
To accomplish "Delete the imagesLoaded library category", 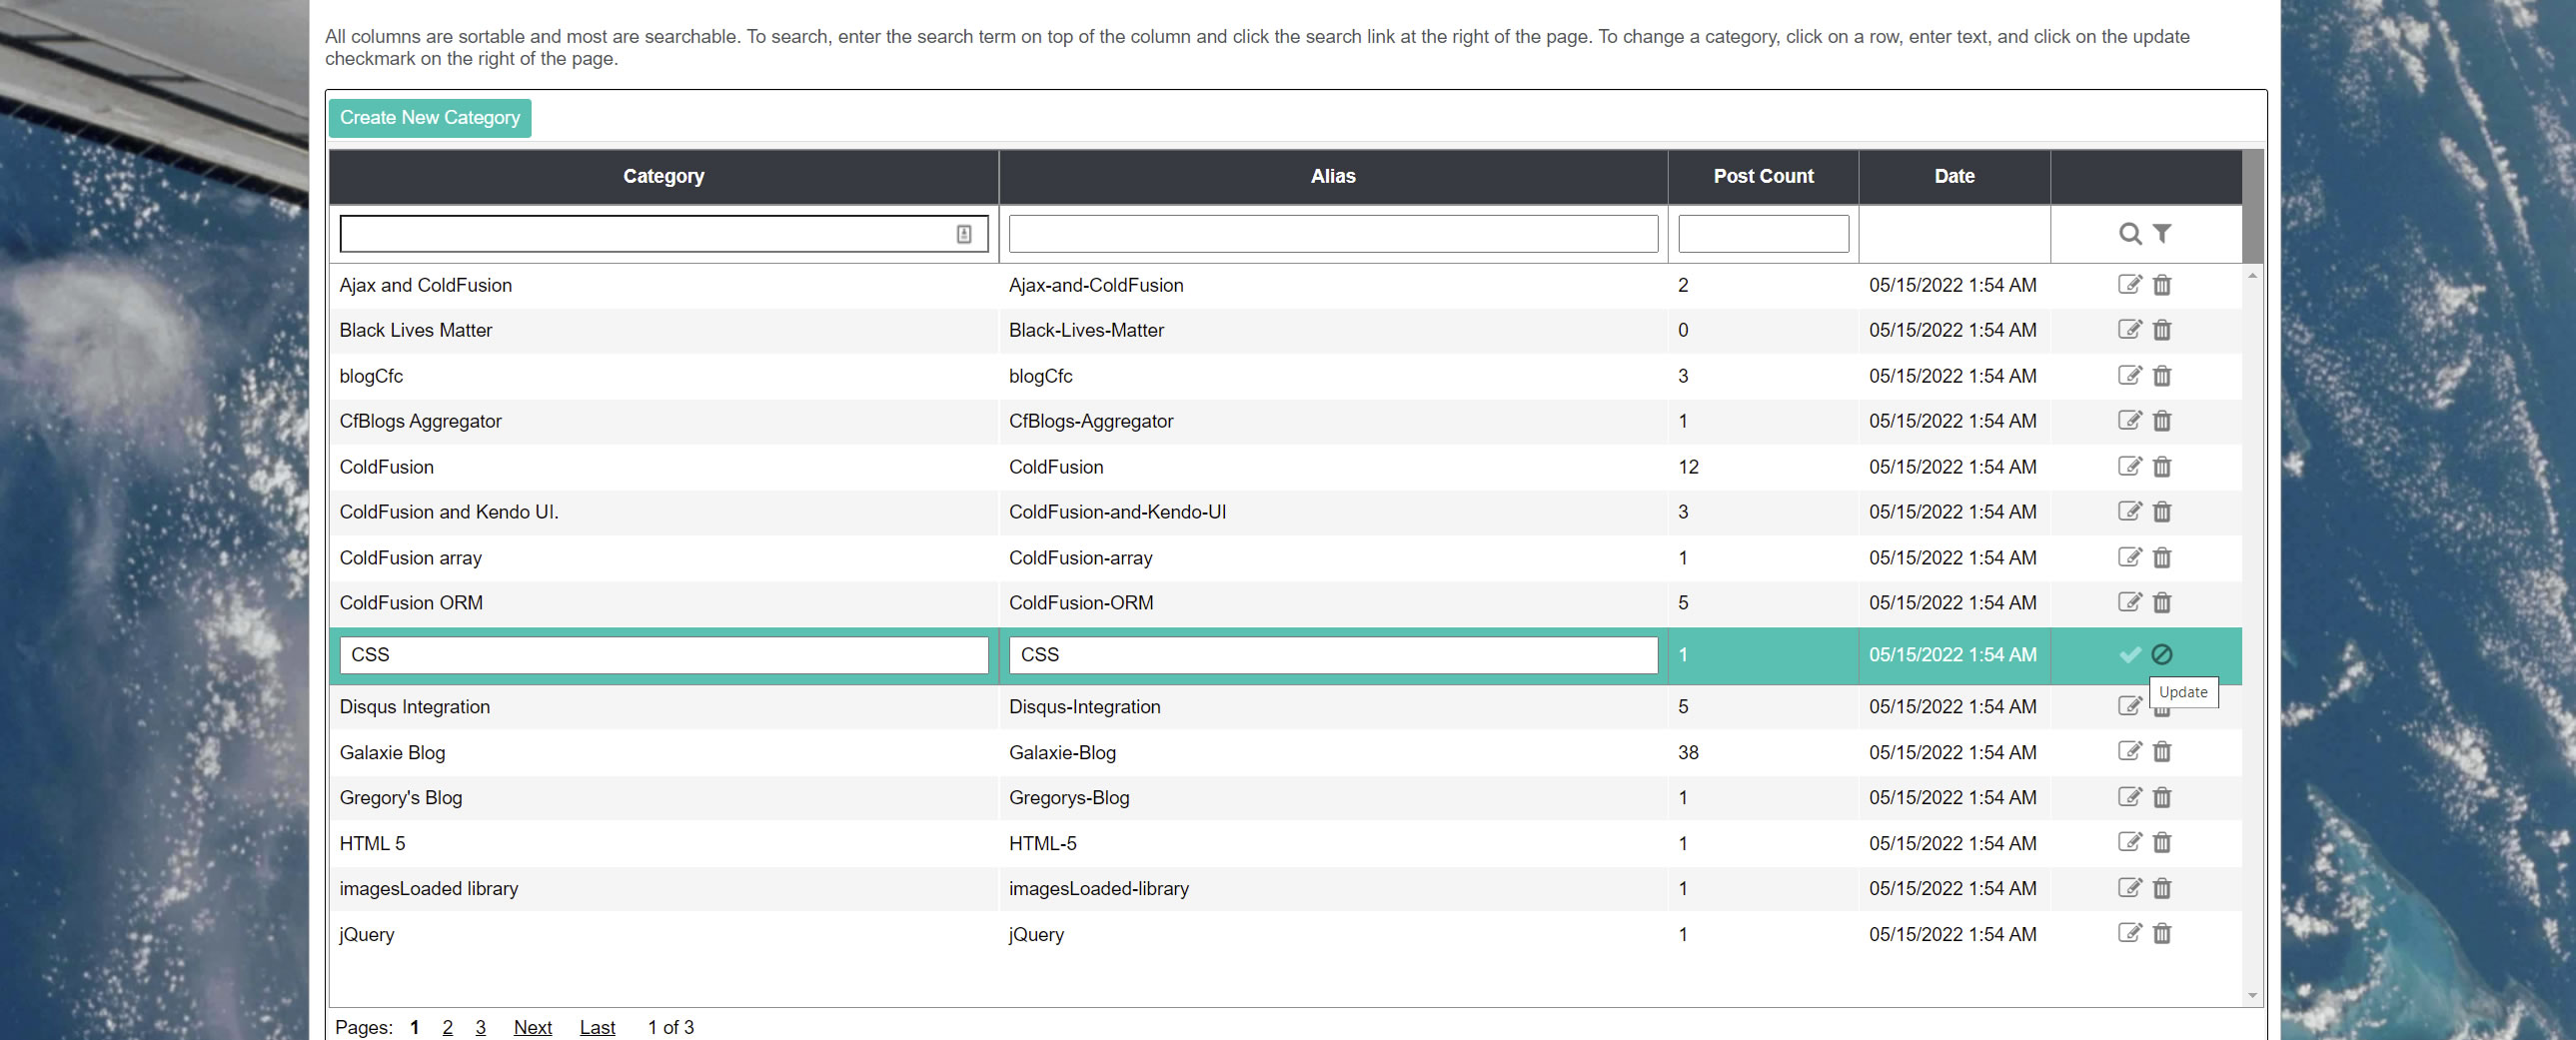I will pos(2162,889).
